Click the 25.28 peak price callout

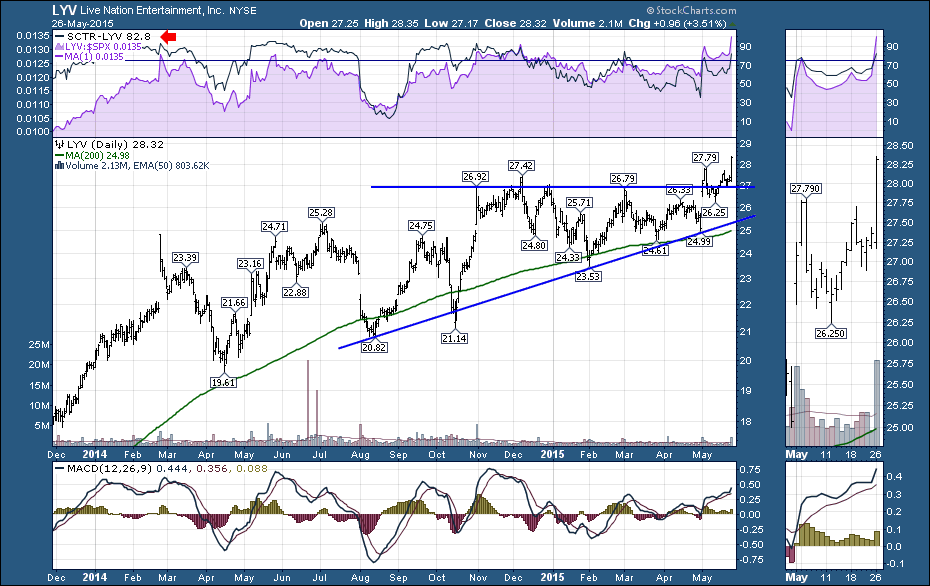[x=321, y=212]
